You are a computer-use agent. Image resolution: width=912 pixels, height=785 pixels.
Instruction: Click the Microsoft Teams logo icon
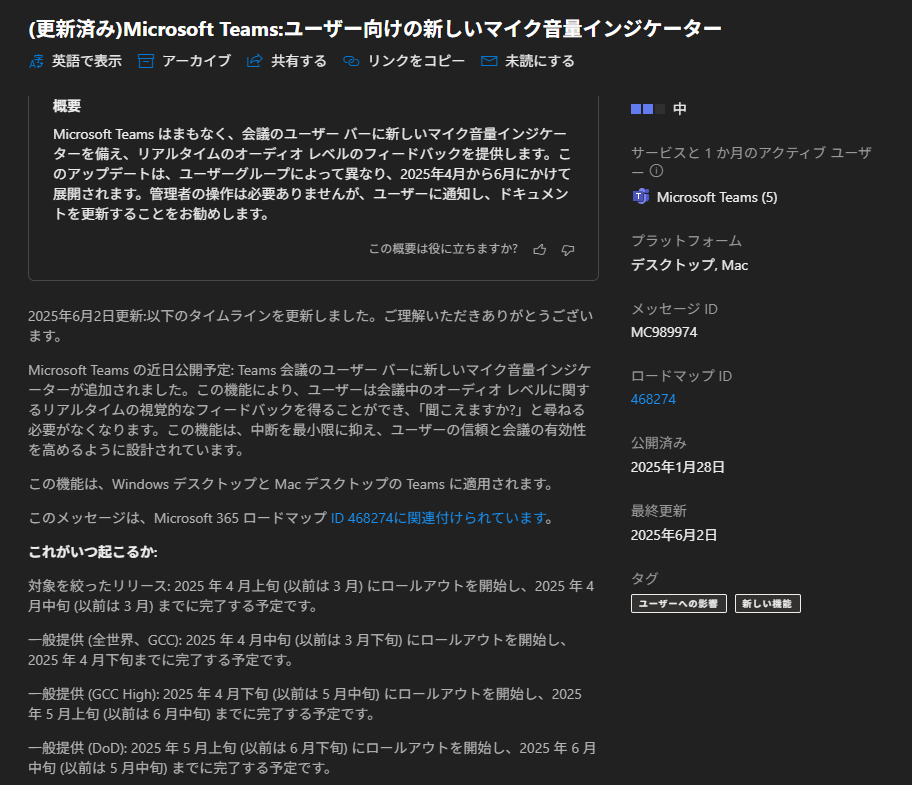pyautogui.click(x=640, y=197)
